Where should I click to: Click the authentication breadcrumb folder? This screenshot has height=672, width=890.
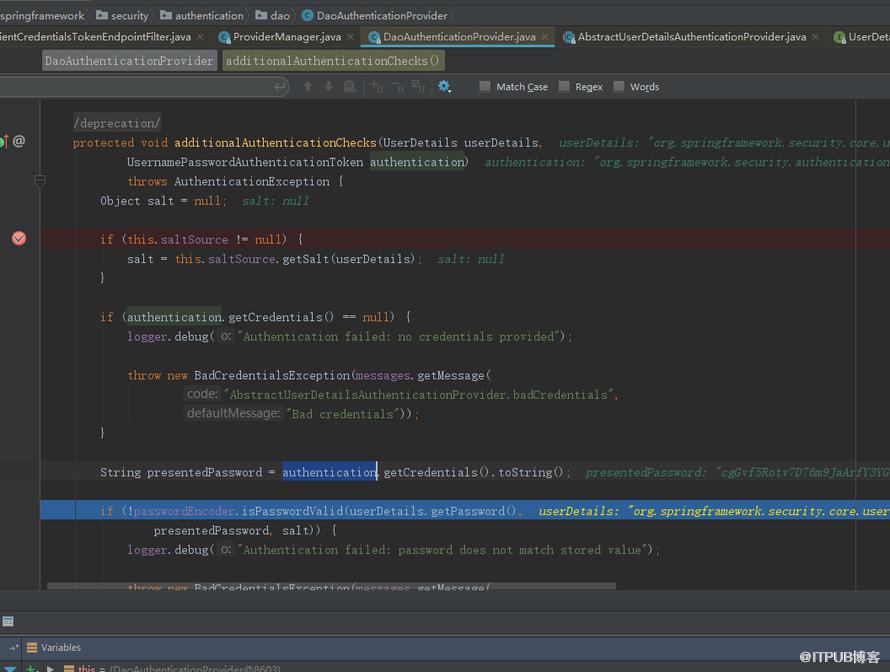pos(201,15)
